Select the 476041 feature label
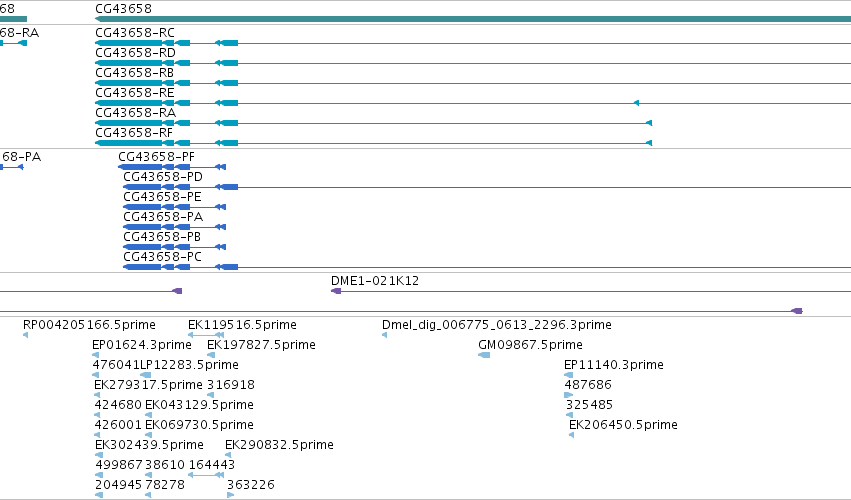This screenshot has width=851, height=500. click(116, 365)
